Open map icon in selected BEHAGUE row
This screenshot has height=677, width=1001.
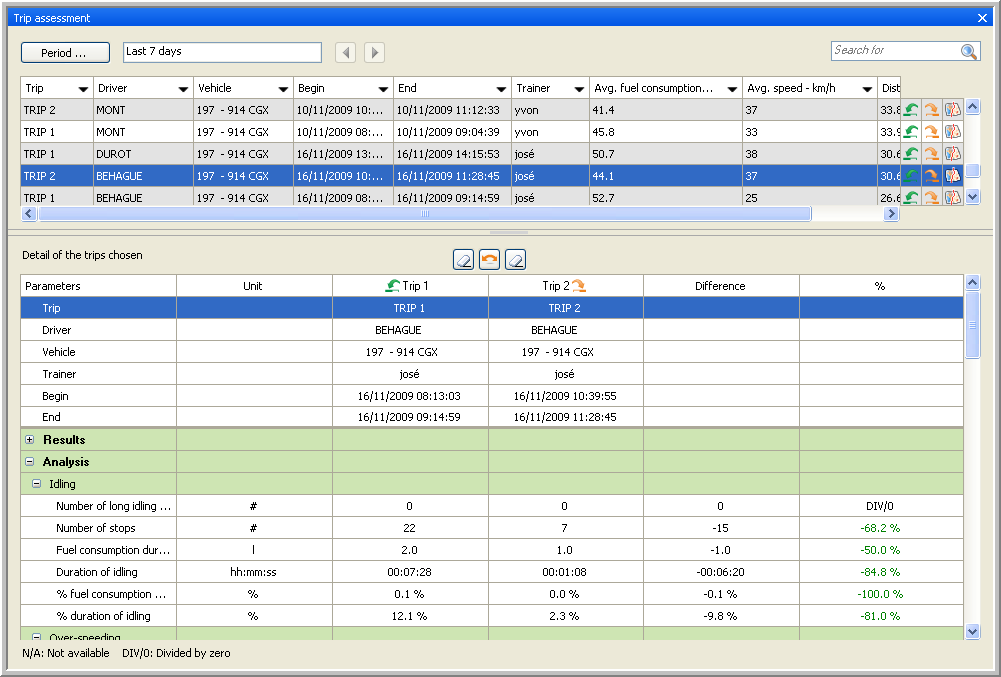tap(952, 176)
